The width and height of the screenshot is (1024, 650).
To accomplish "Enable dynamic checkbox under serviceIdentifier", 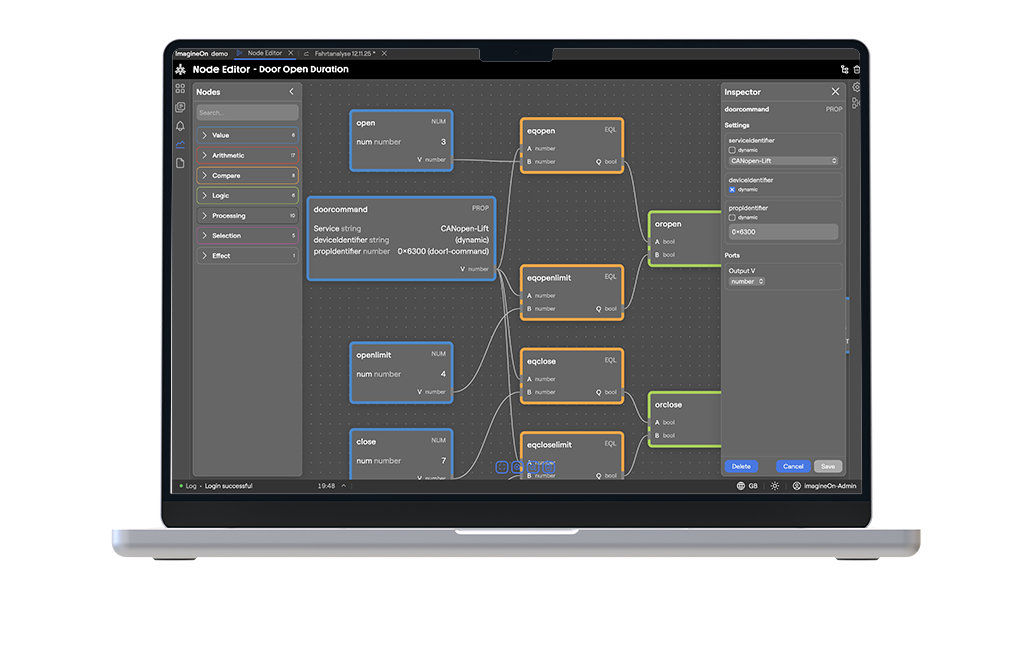I will [732, 150].
